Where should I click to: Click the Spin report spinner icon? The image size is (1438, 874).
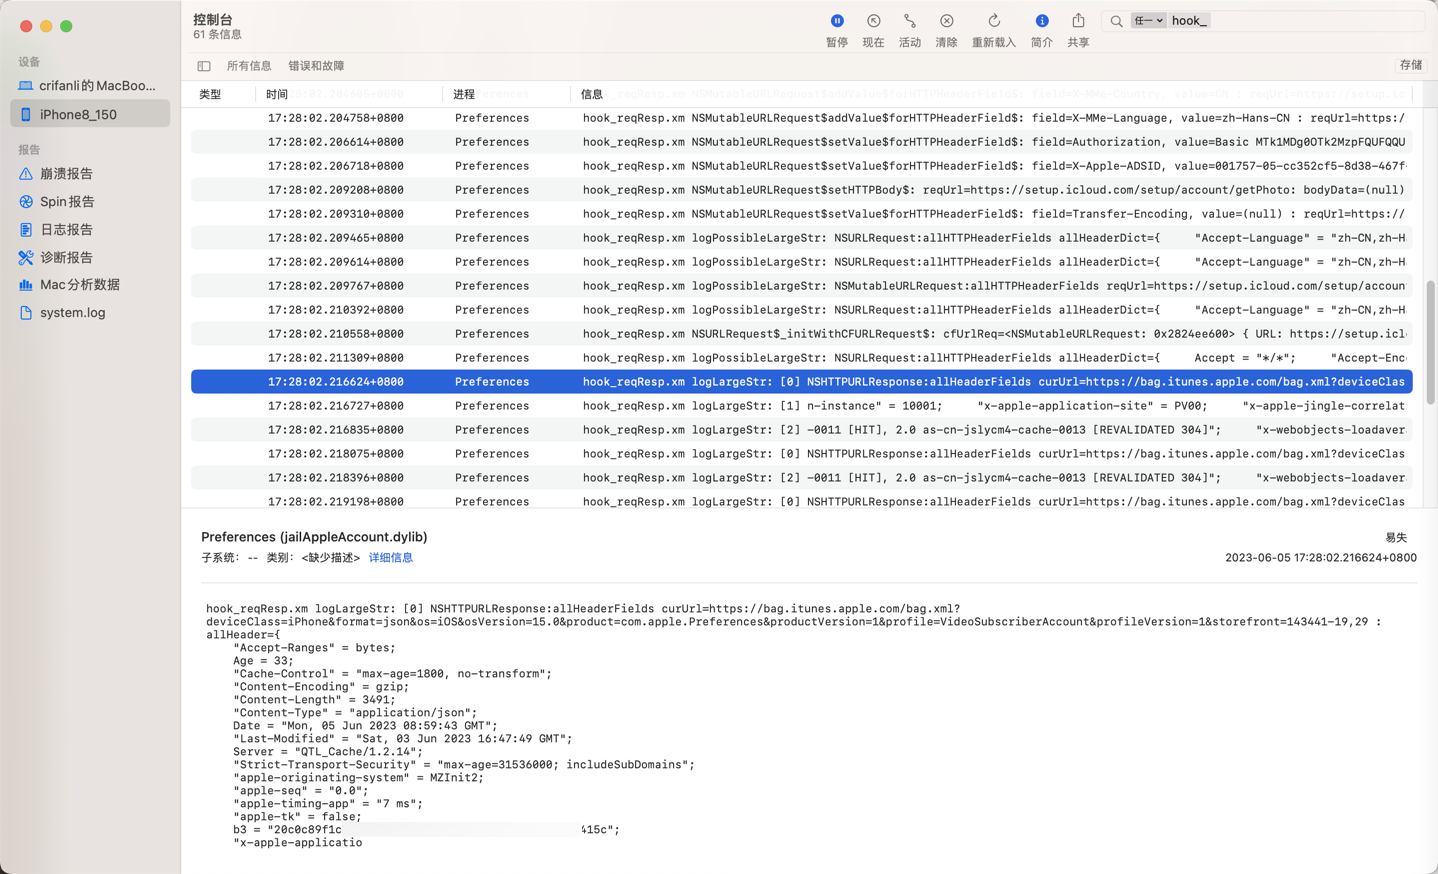[26, 202]
